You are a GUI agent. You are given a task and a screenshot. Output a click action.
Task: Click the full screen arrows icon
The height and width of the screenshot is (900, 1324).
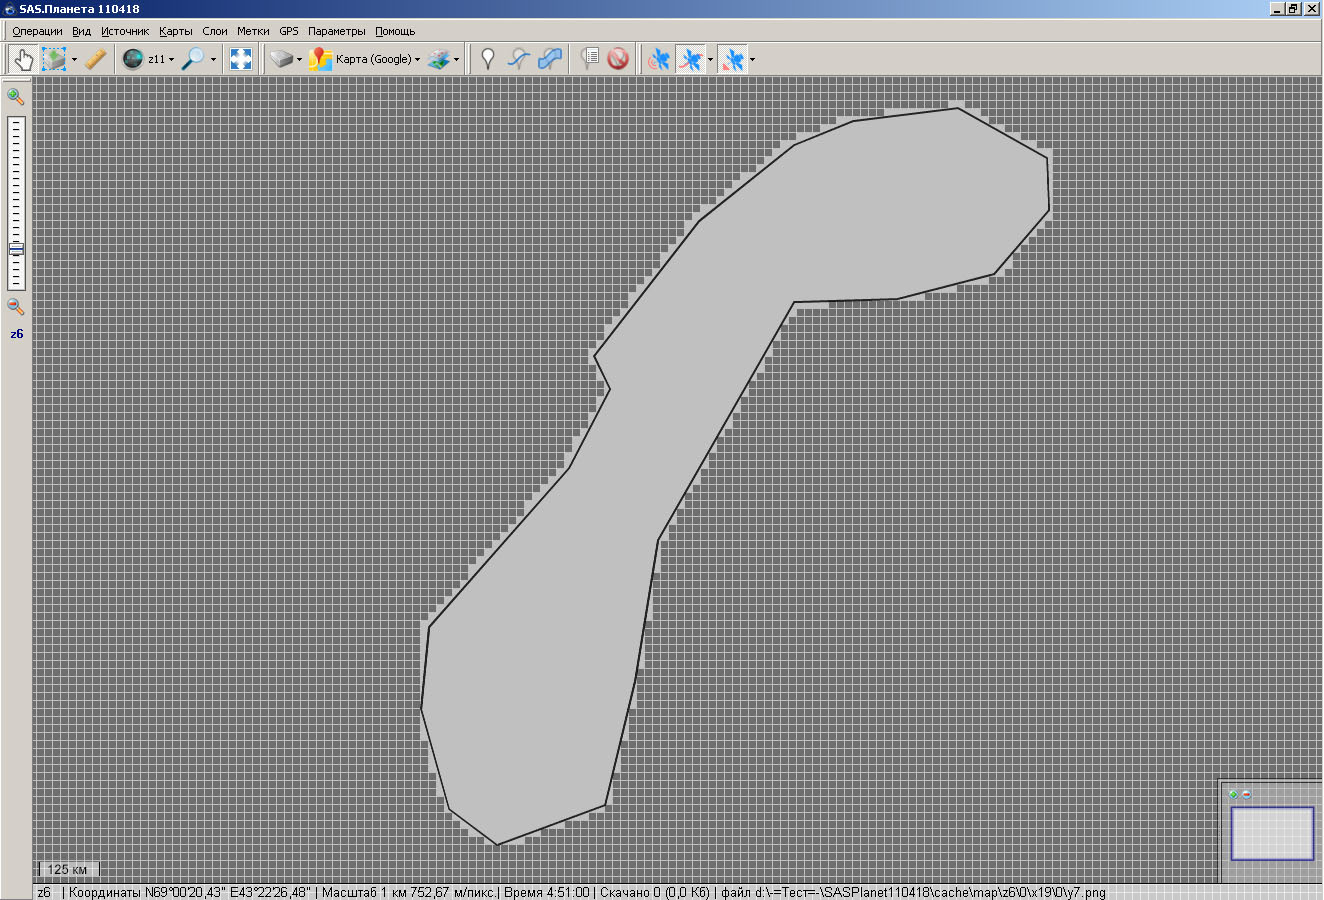point(241,59)
